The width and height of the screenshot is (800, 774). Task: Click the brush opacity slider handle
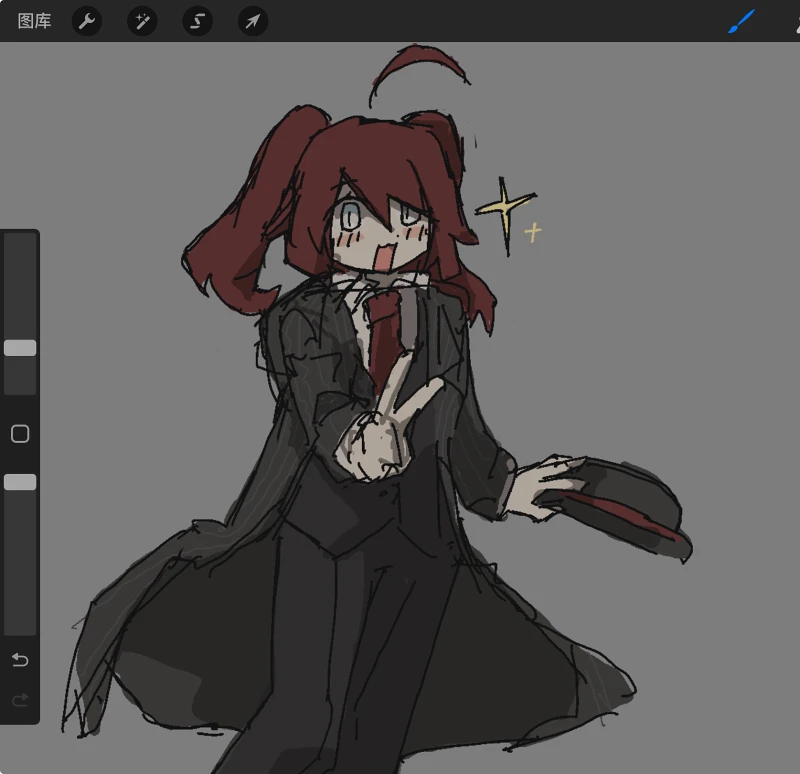20,482
